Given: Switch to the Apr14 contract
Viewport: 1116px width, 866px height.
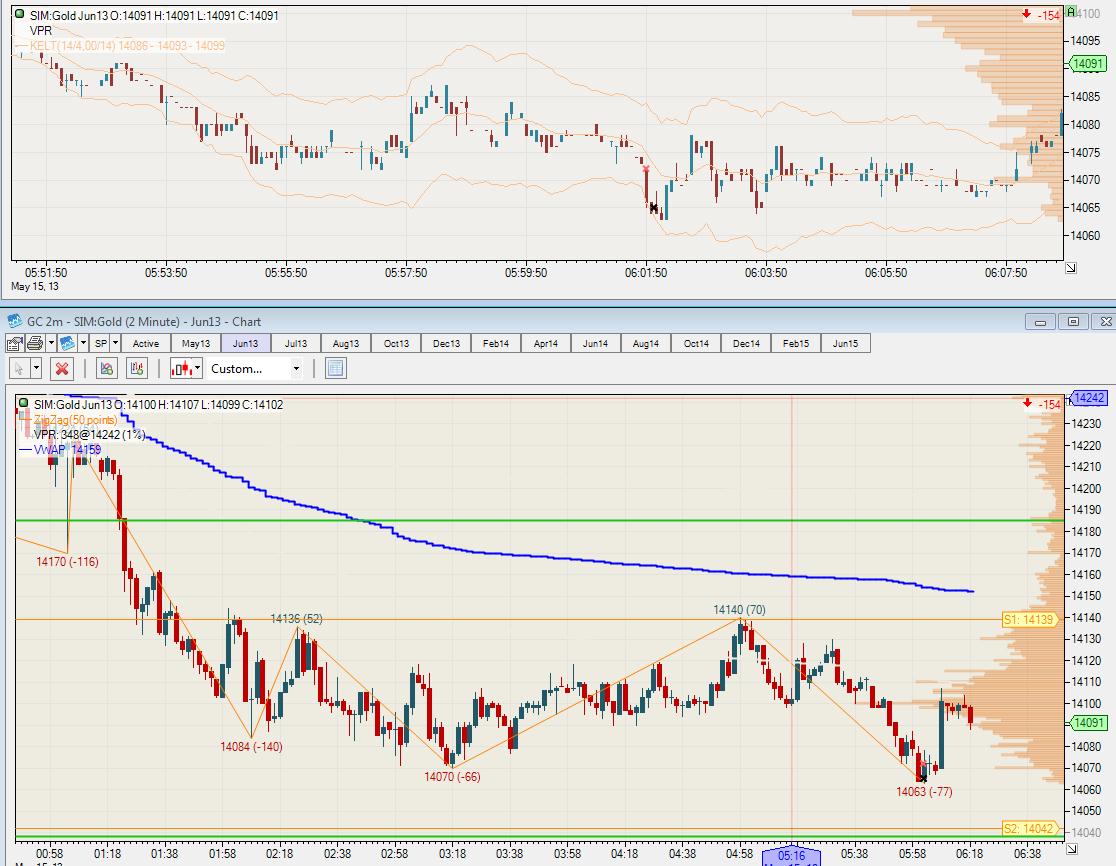Looking at the screenshot, I should pyautogui.click(x=546, y=343).
